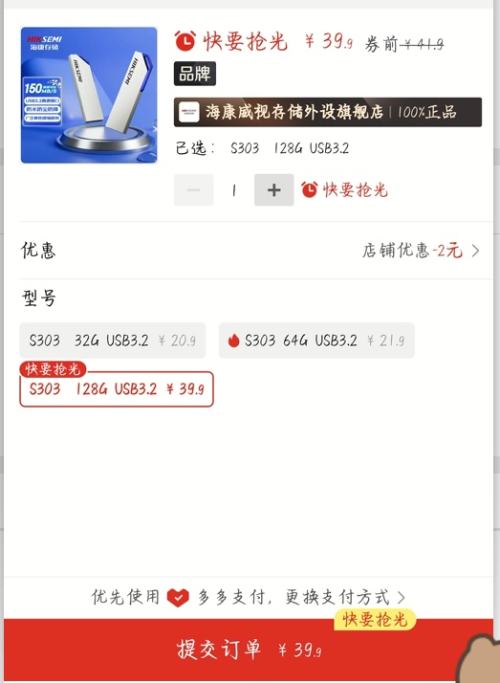Click the yellow 快要抢光 tag above submit
The height and width of the screenshot is (683, 500).
(375, 619)
